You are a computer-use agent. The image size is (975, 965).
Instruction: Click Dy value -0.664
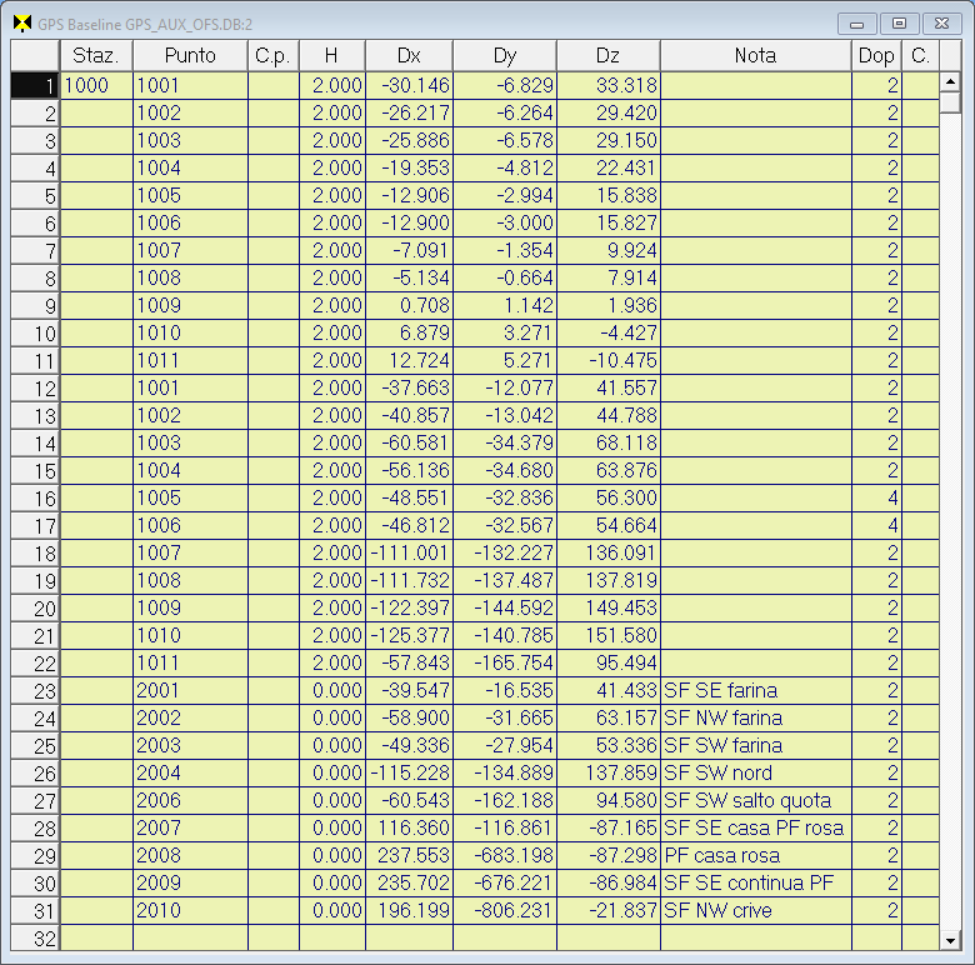point(505,278)
